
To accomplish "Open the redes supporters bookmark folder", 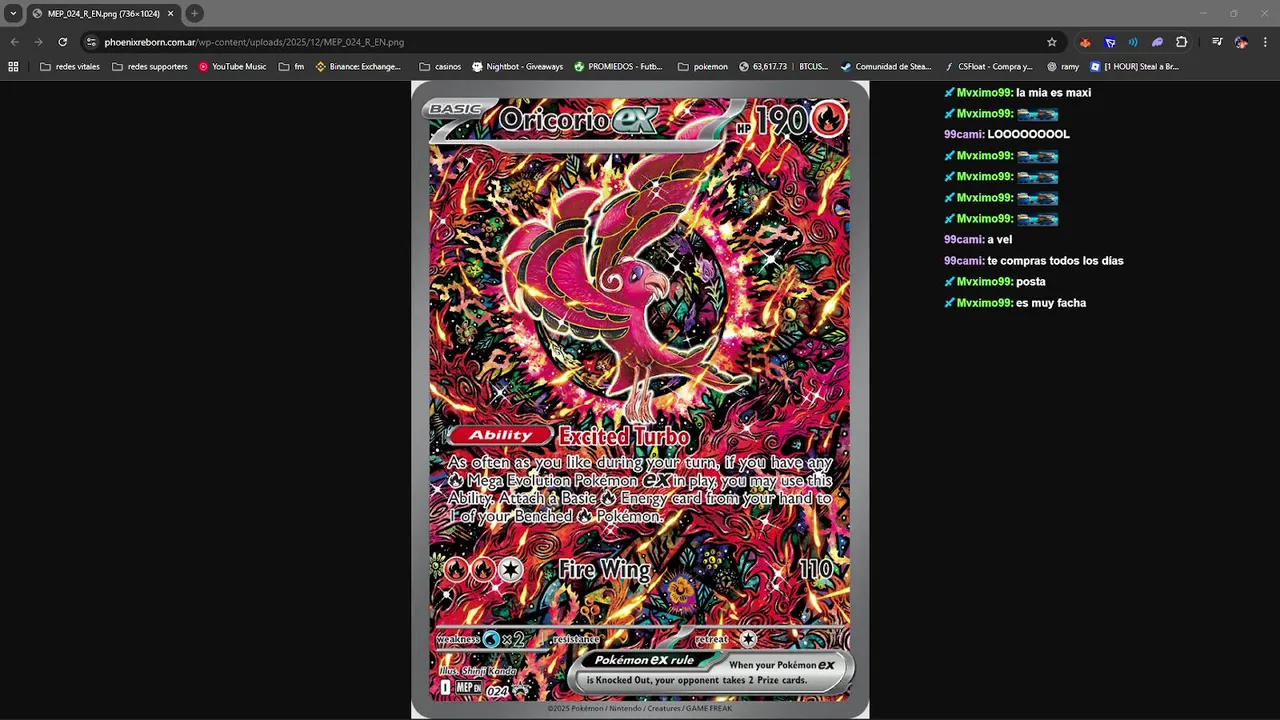I will coord(150,67).
